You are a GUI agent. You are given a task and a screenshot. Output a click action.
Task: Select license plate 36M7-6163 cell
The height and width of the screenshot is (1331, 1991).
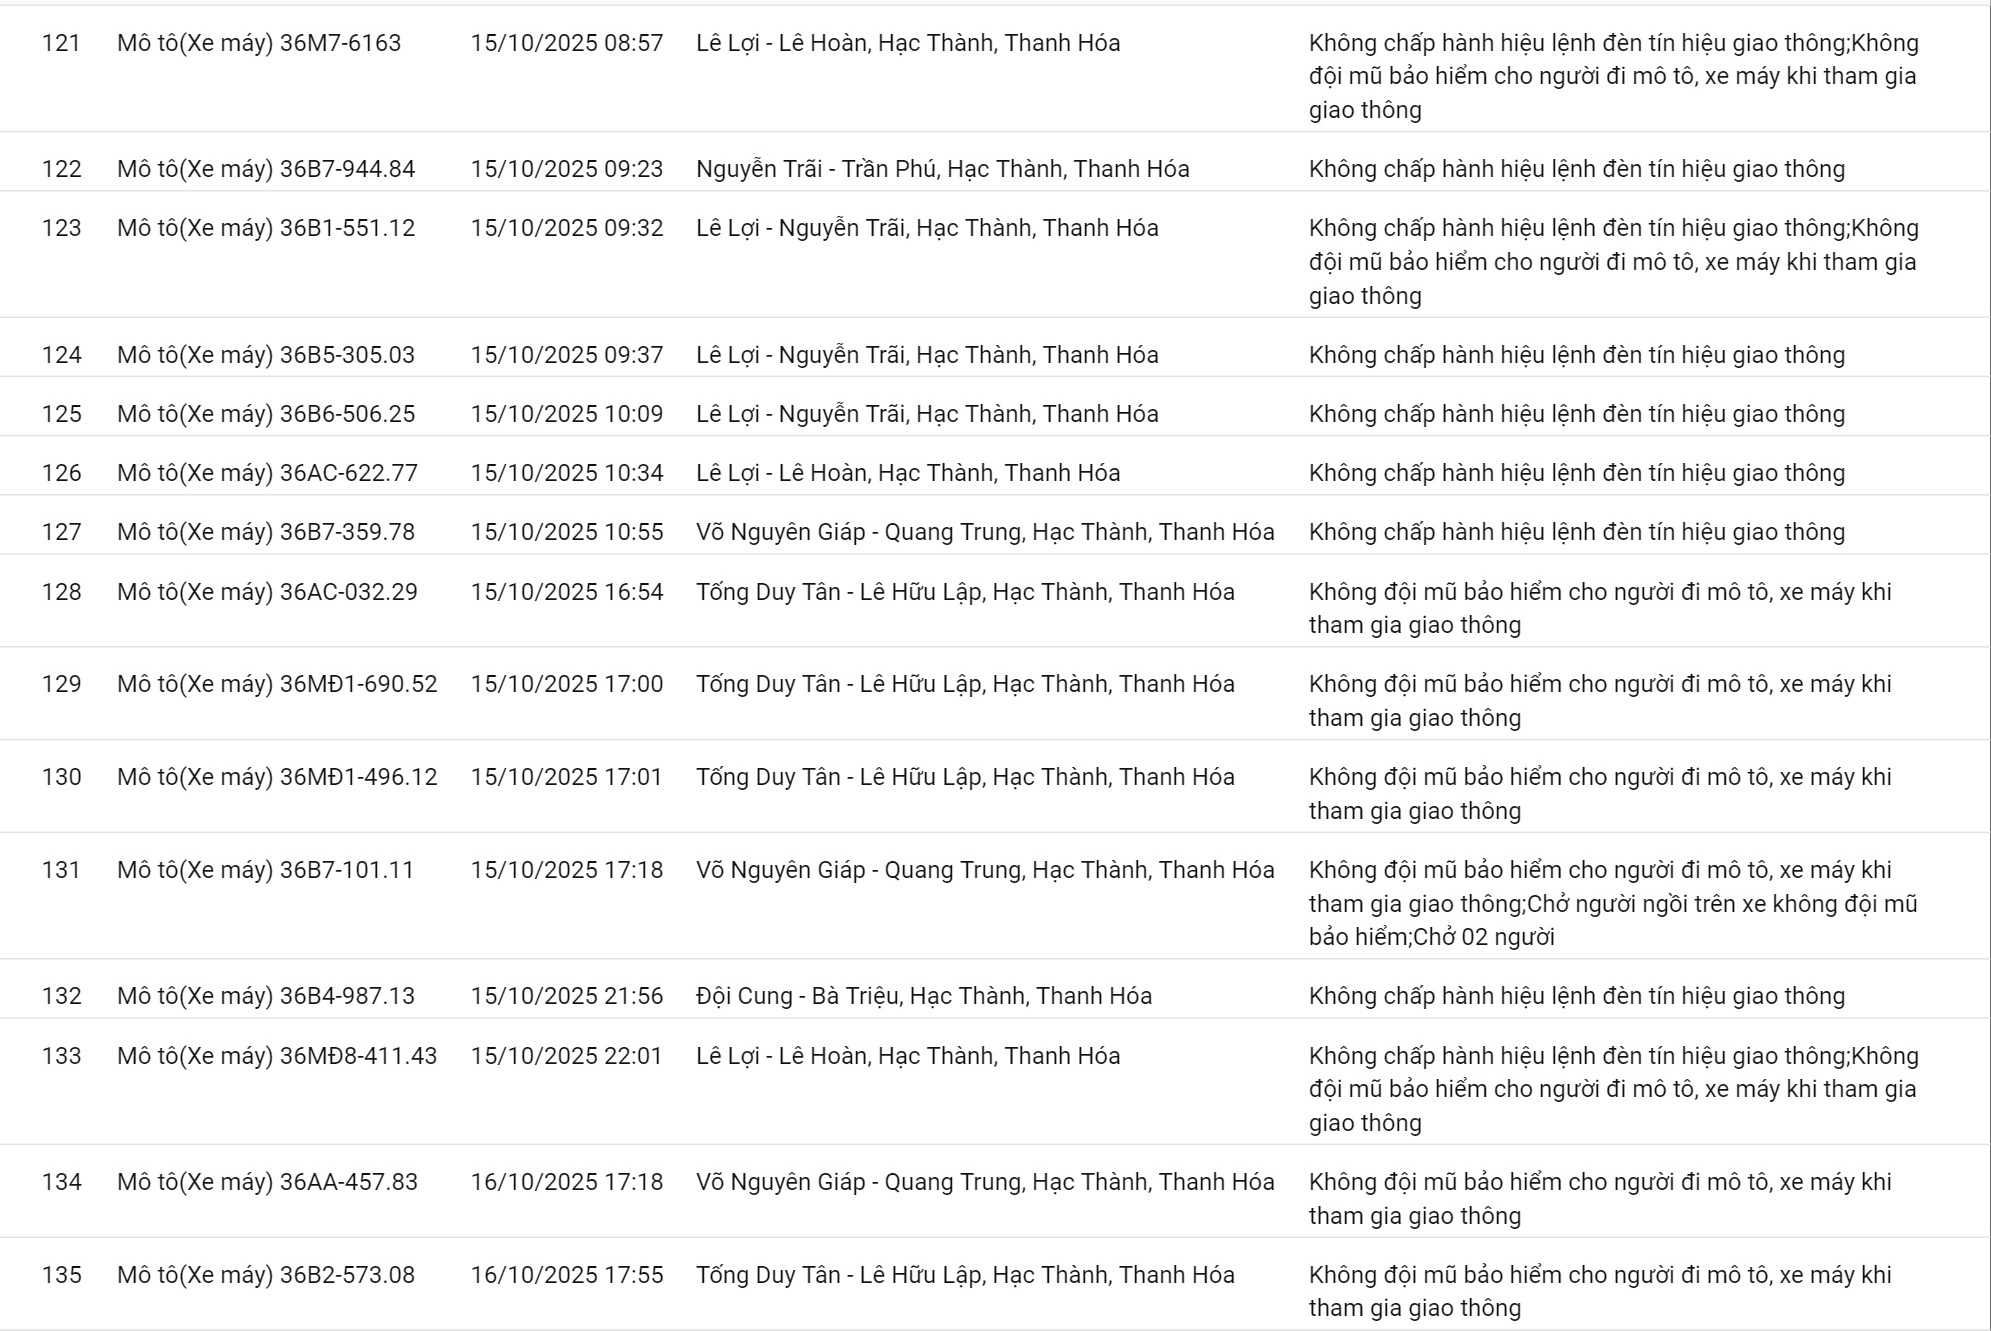click(259, 43)
